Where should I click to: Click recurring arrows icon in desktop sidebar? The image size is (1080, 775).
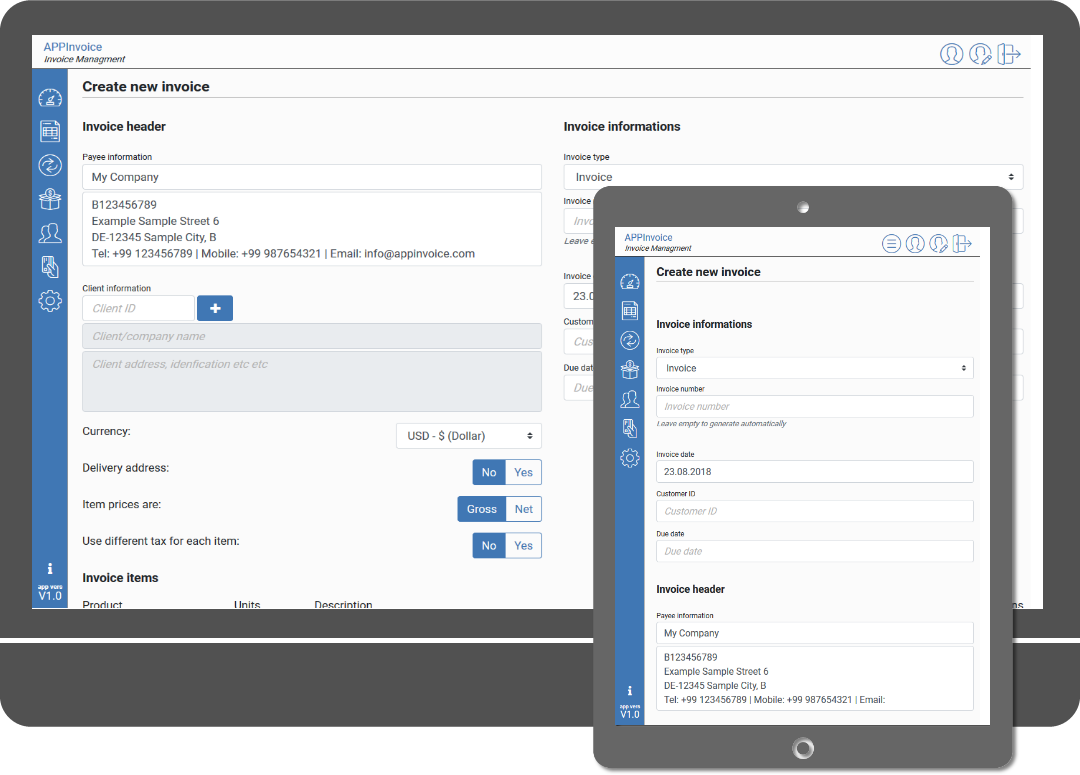[x=50, y=165]
